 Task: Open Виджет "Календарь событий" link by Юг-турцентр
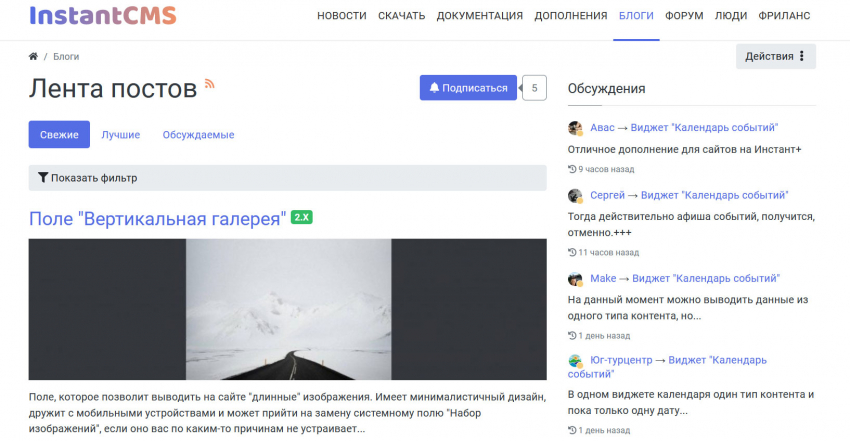tap(717, 360)
